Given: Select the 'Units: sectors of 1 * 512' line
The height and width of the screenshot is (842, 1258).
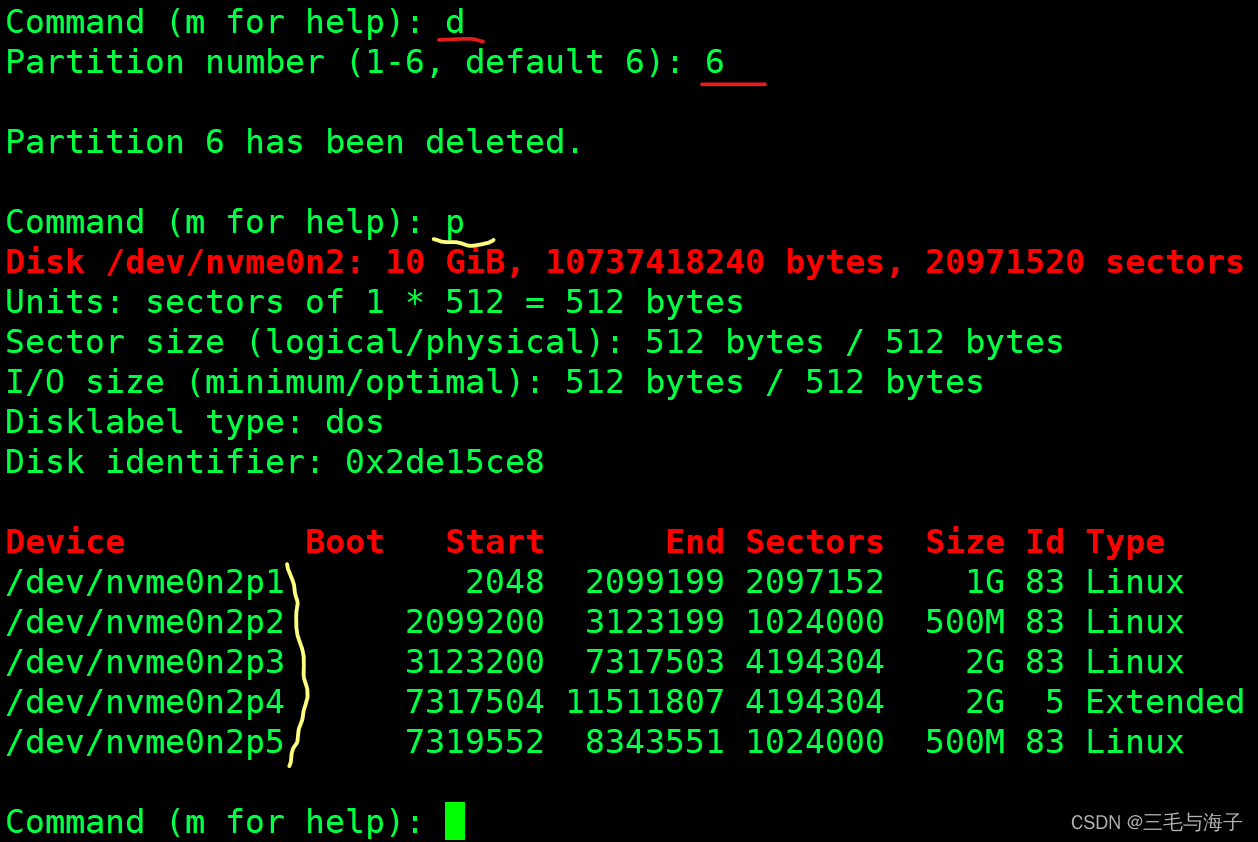Looking at the screenshot, I should (375, 302).
